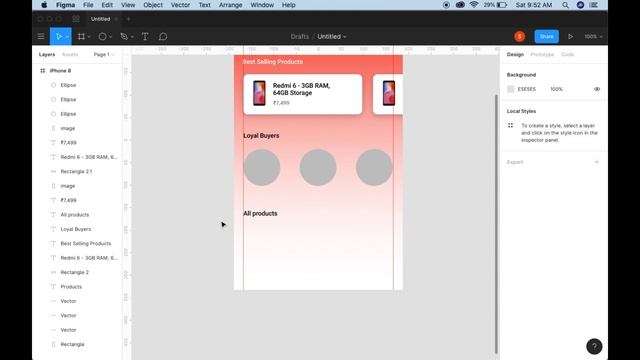The image size is (640, 360).
Task: Toggle background color visibility eye
Action: [x=597, y=89]
